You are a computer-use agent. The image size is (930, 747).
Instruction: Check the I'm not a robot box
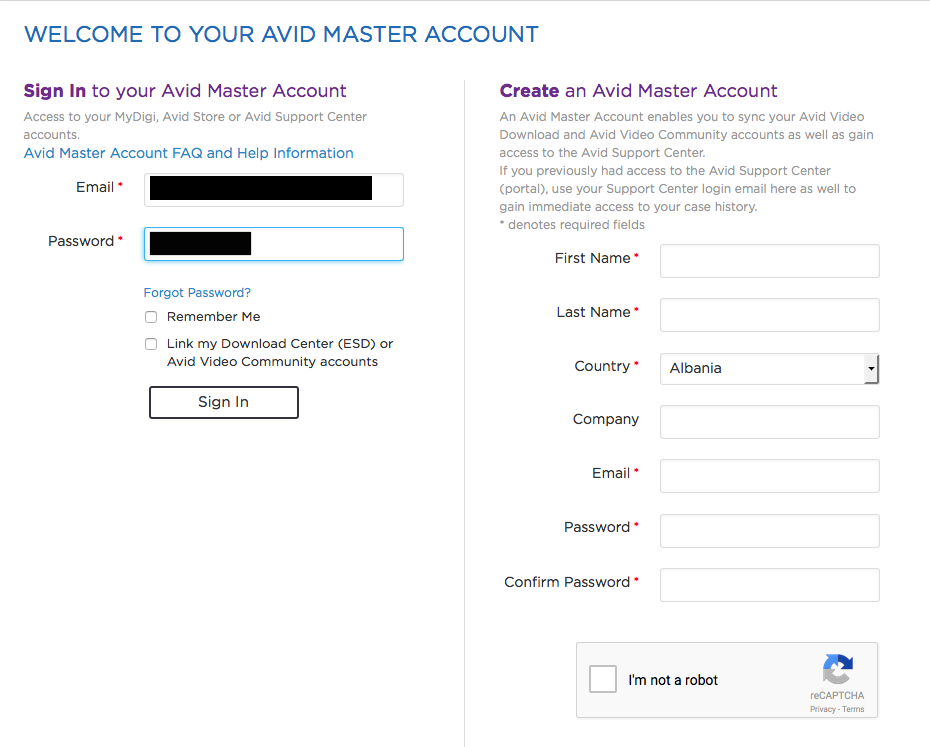603,679
